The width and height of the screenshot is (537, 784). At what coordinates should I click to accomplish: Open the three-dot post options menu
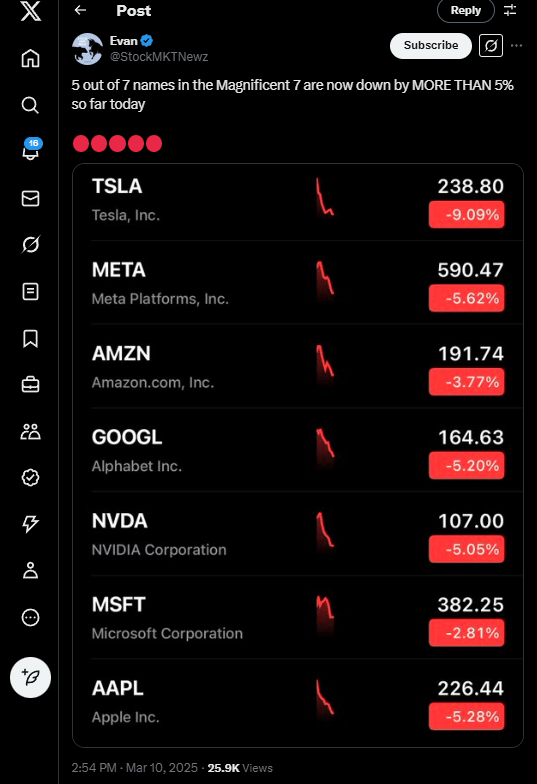pyautogui.click(x=516, y=46)
